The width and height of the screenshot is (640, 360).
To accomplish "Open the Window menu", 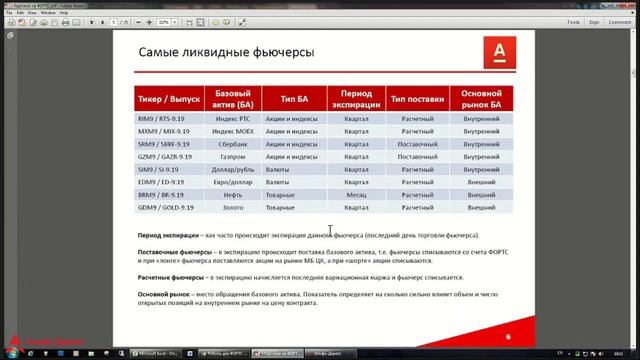I will [x=48, y=13].
